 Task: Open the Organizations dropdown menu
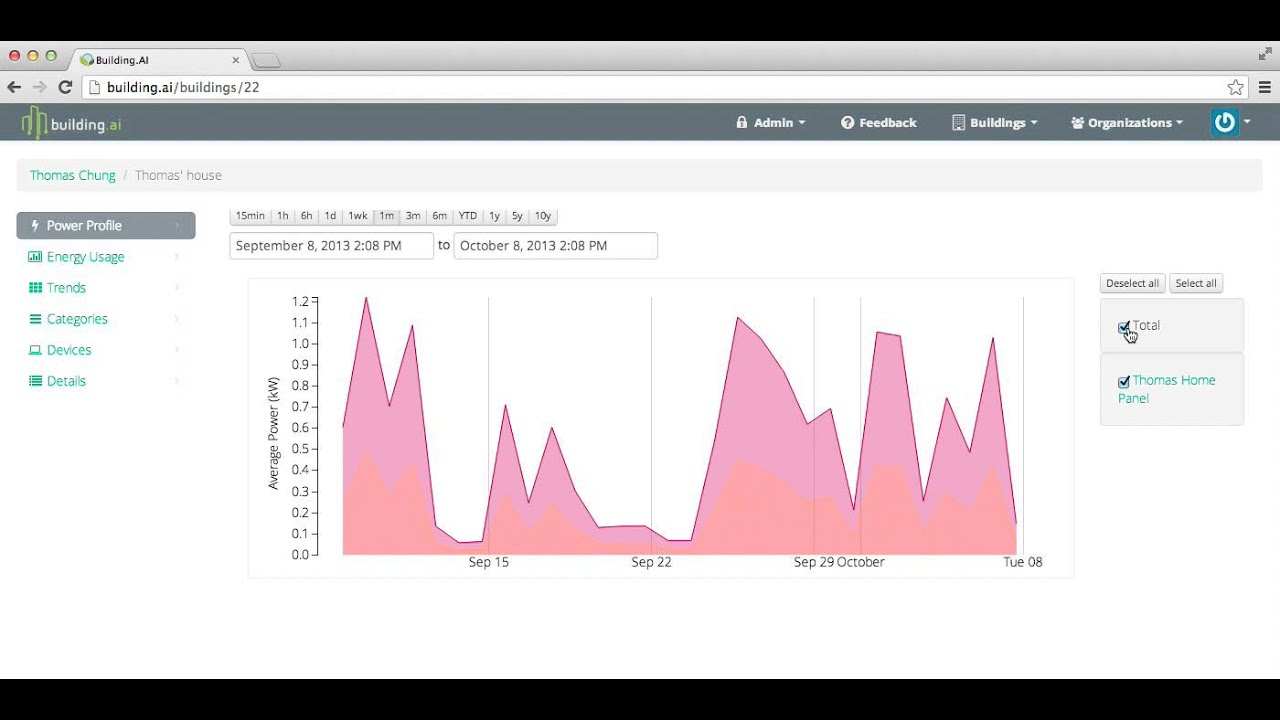1127,123
